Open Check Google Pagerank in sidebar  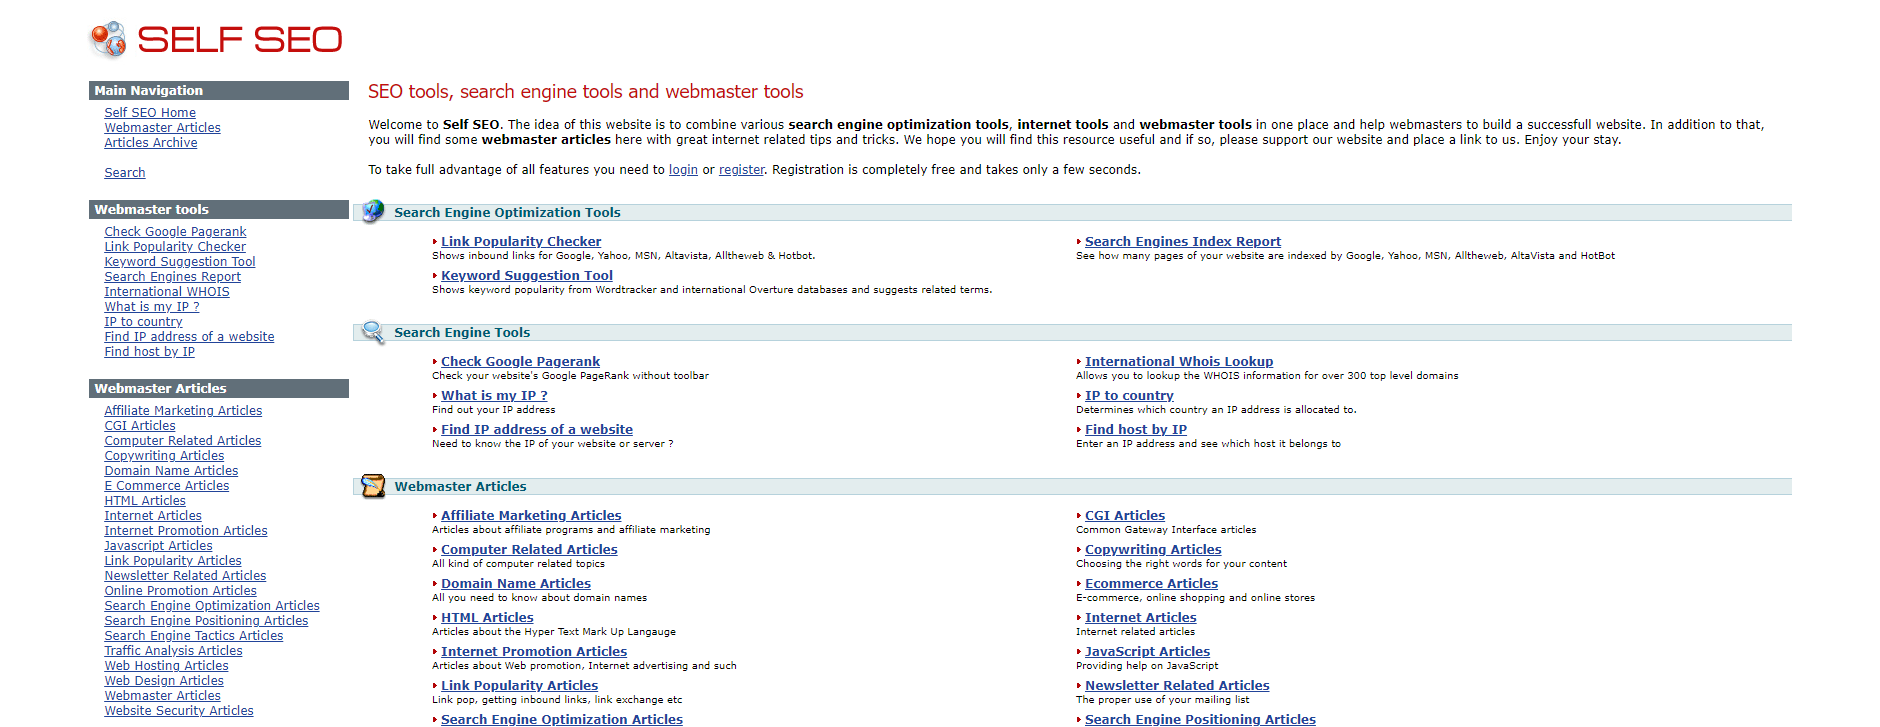point(175,232)
